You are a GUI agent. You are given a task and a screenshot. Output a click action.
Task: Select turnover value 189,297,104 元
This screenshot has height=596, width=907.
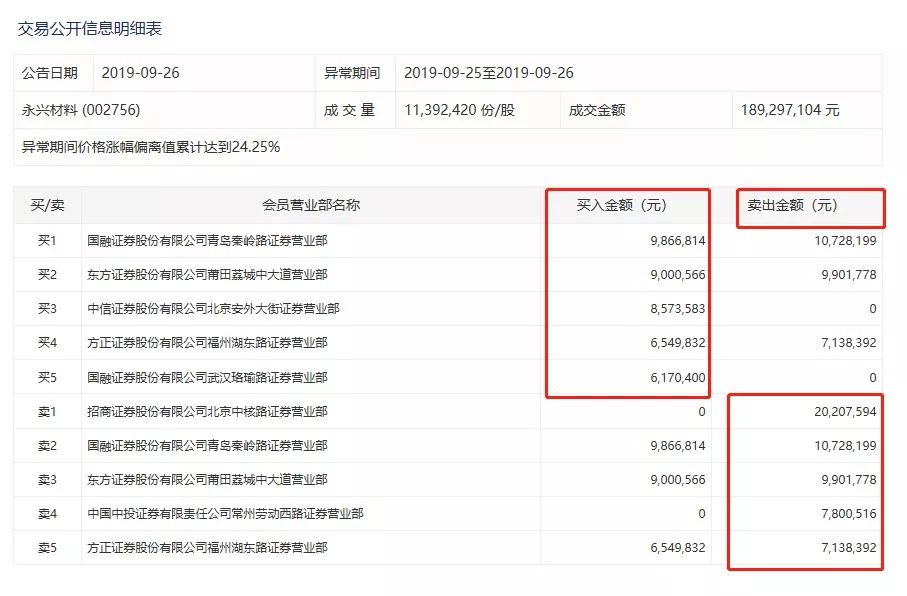click(x=790, y=110)
